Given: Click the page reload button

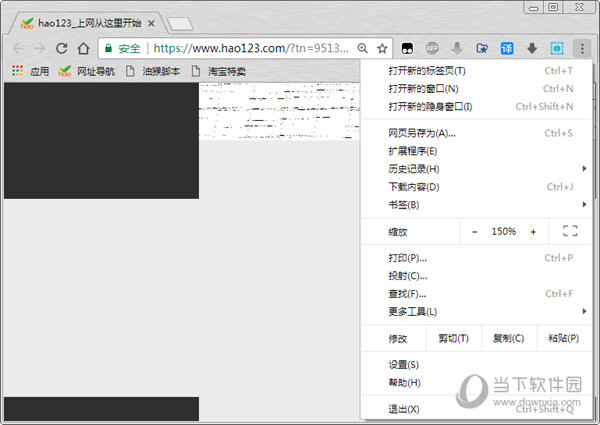Looking at the screenshot, I should pos(61,48).
